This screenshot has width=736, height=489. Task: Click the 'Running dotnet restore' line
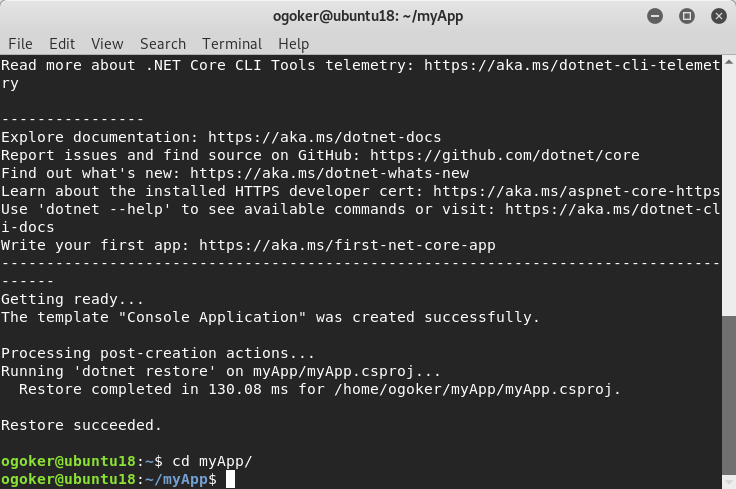click(x=221, y=371)
